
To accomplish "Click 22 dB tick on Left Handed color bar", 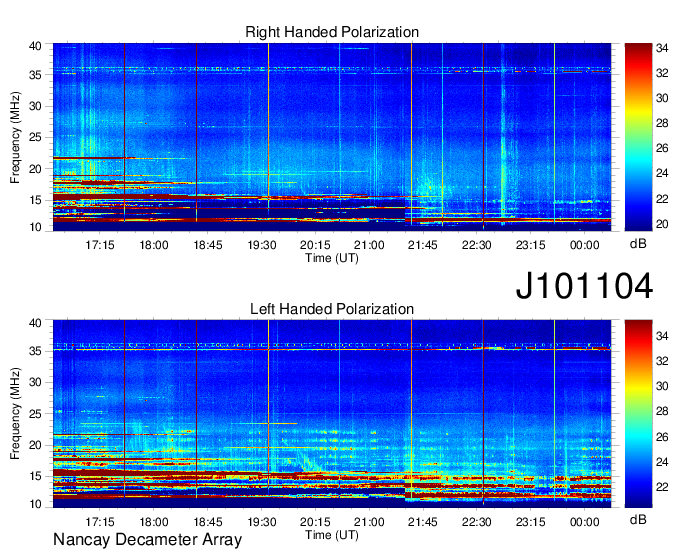I will click(x=662, y=487).
